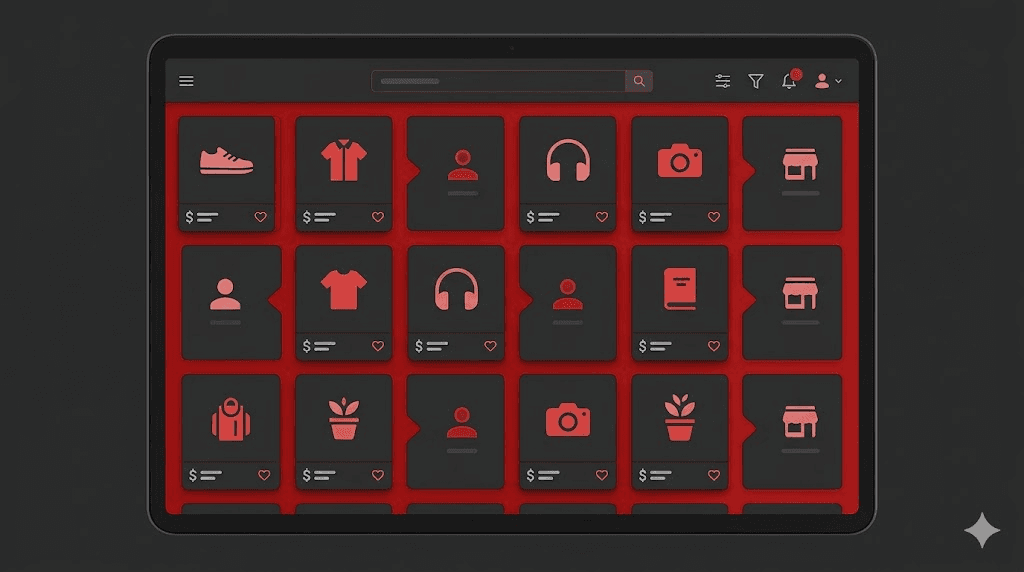Open profile card between plant and camera cards
Viewport: 1024px width, 572px height.
click(455, 431)
